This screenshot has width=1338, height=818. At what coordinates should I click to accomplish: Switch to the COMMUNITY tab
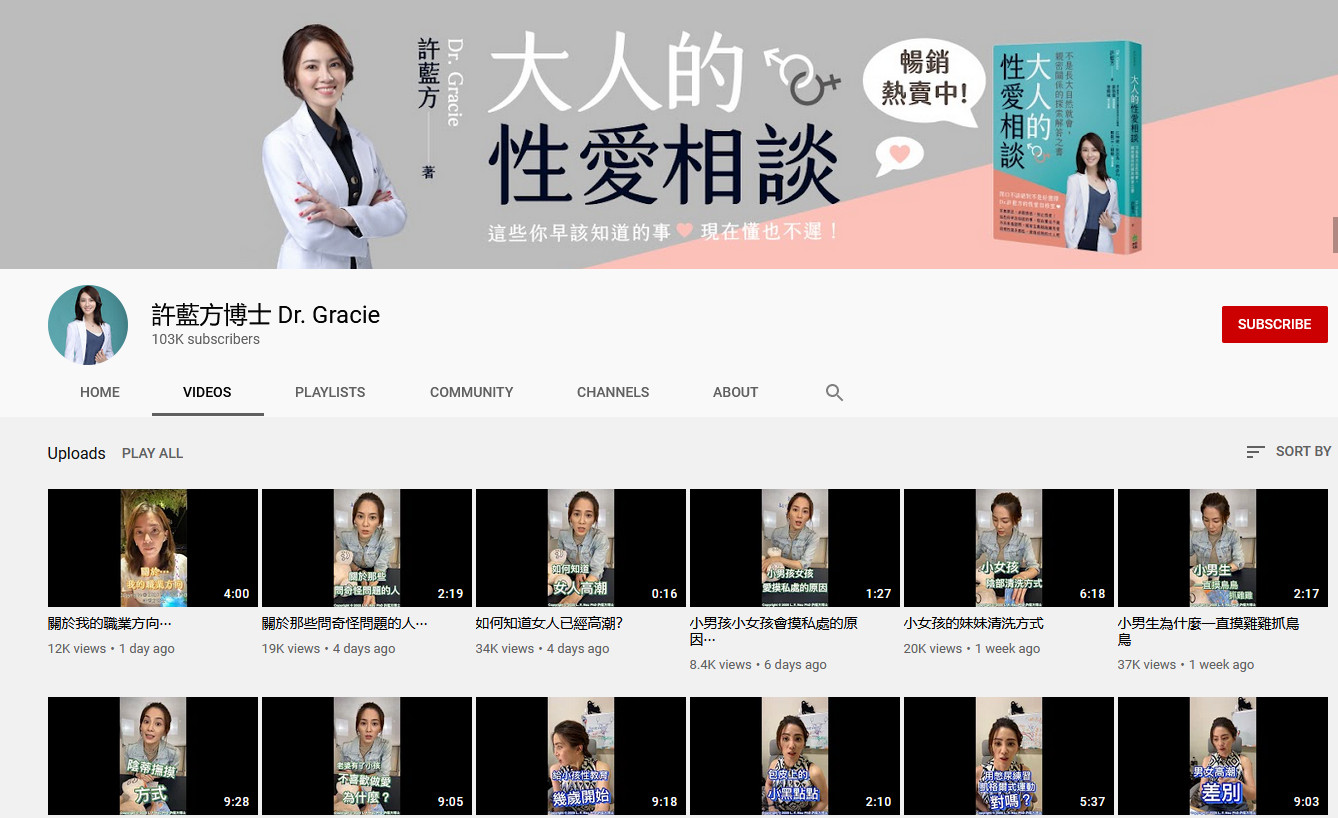tap(471, 392)
